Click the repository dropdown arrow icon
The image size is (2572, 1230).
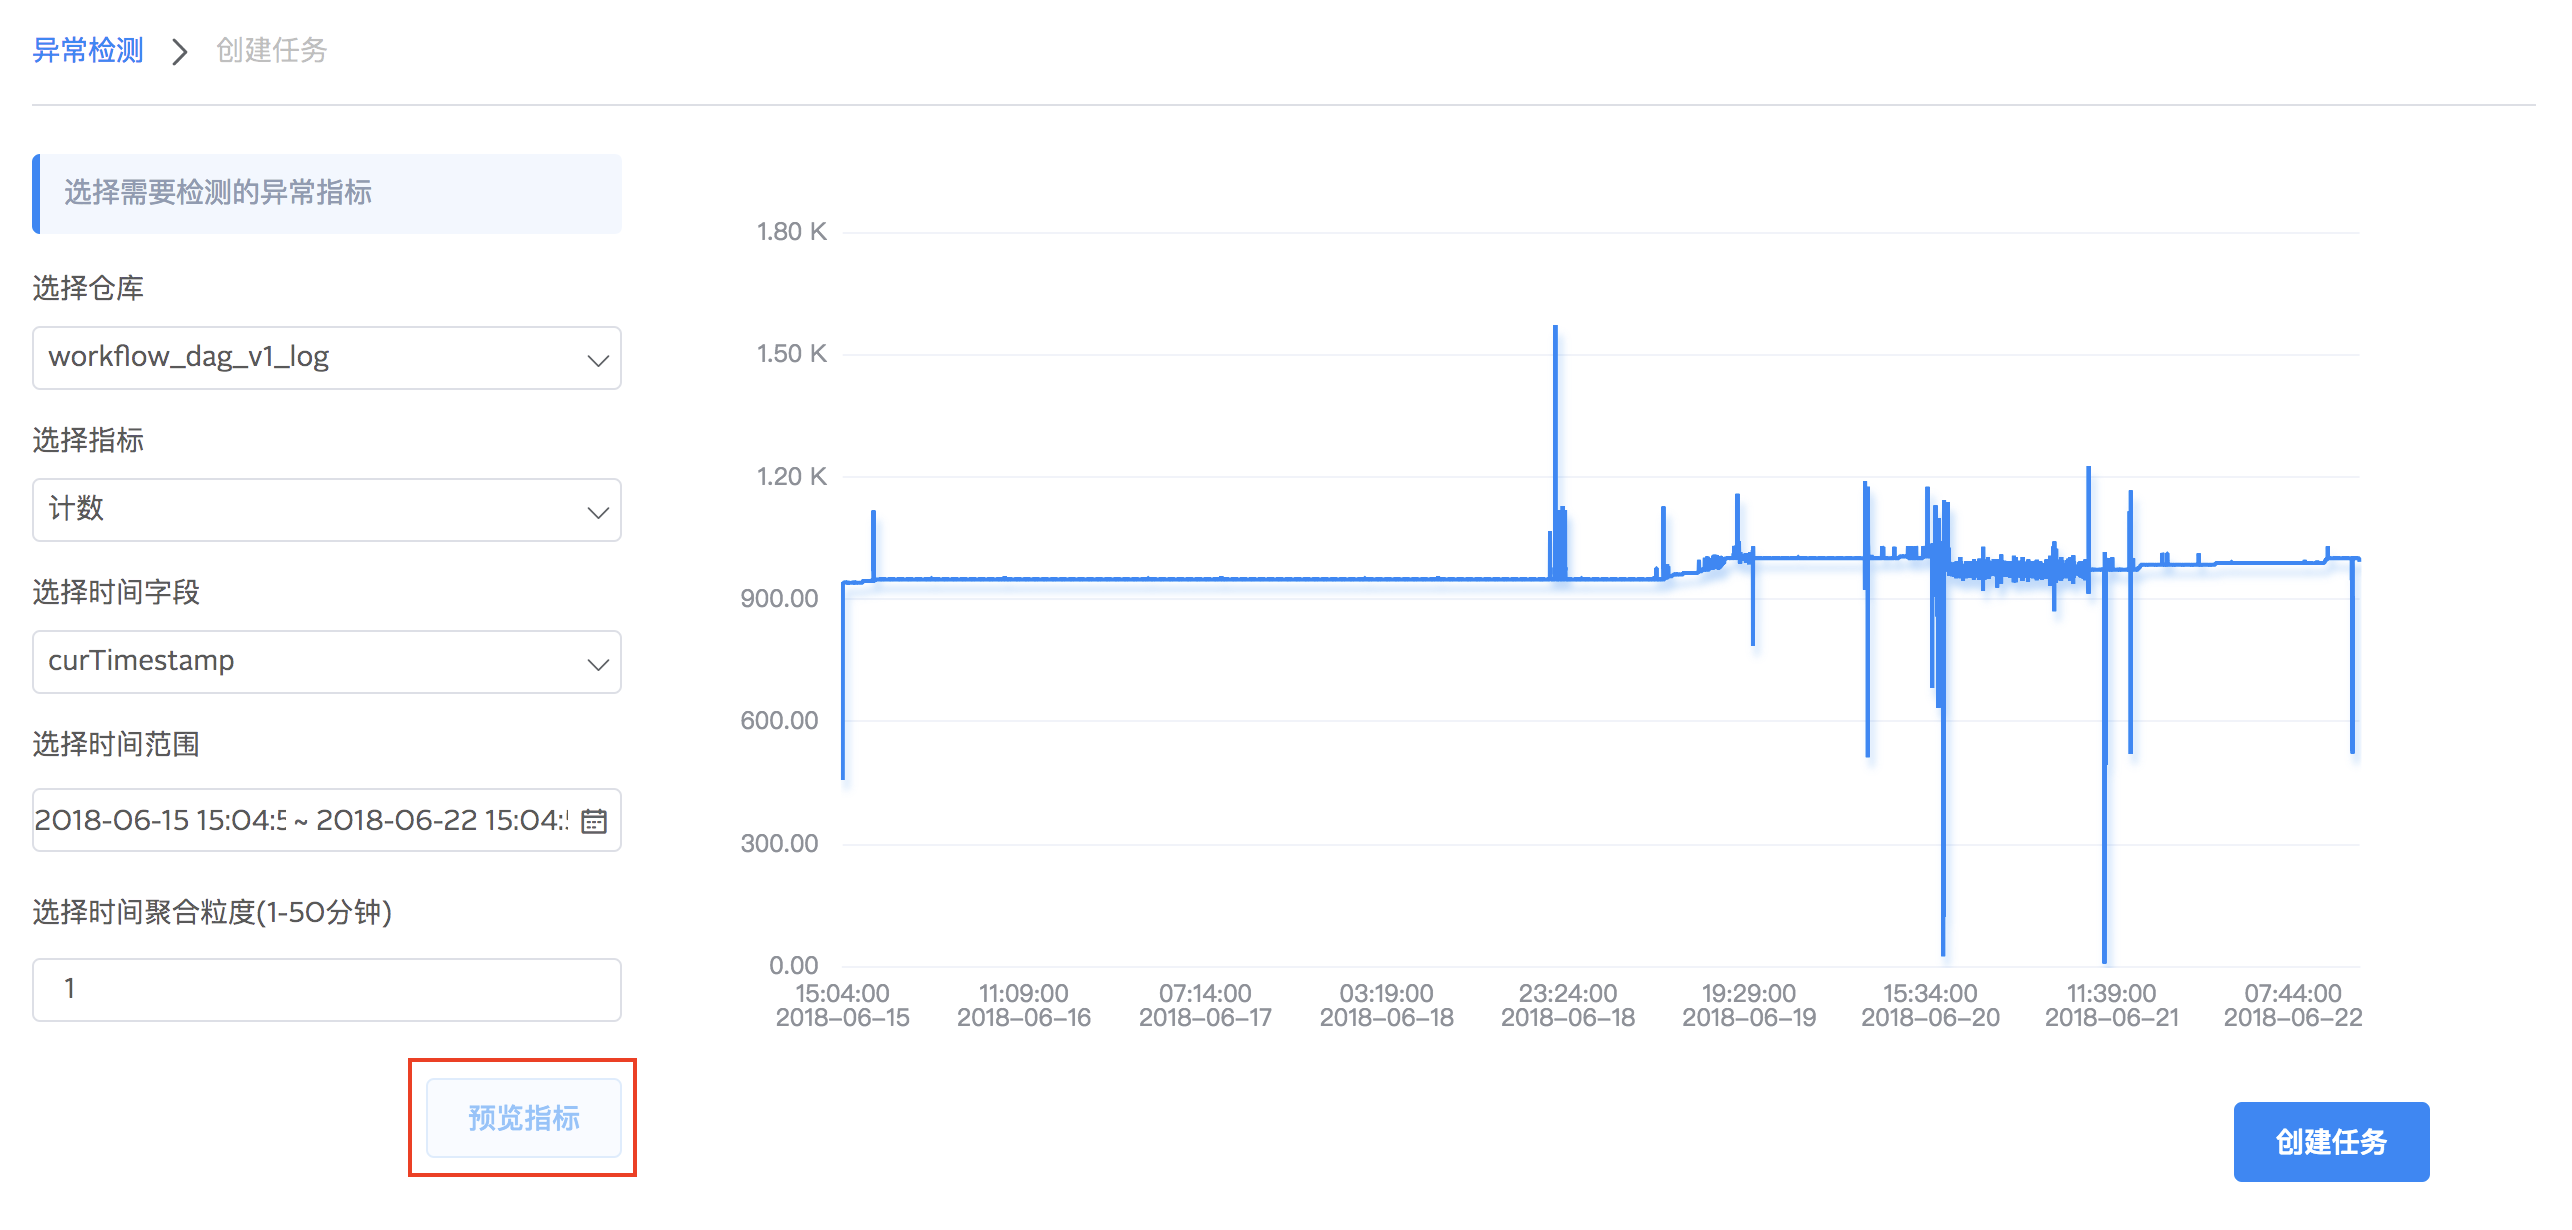(x=598, y=360)
